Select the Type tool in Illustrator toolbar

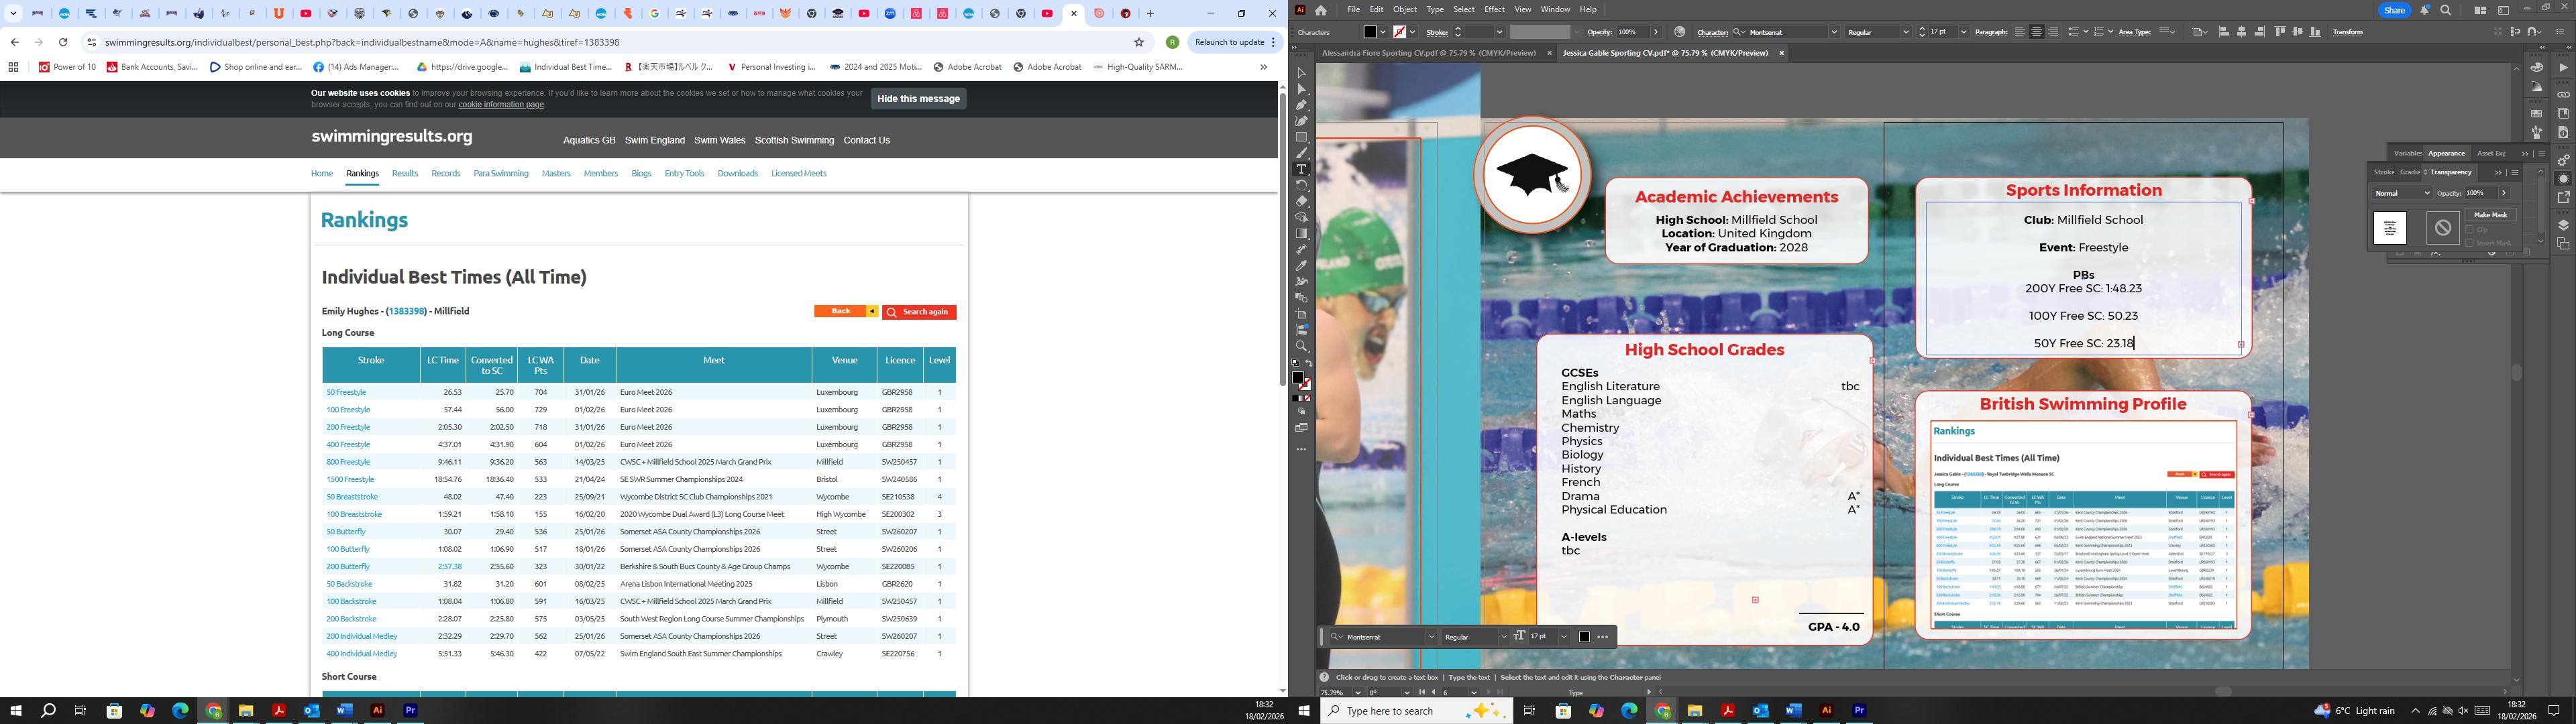pos(1301,169)
